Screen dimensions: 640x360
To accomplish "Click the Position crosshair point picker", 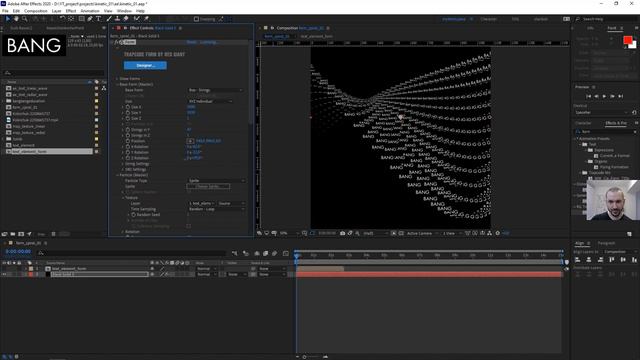I will [190, 141].
